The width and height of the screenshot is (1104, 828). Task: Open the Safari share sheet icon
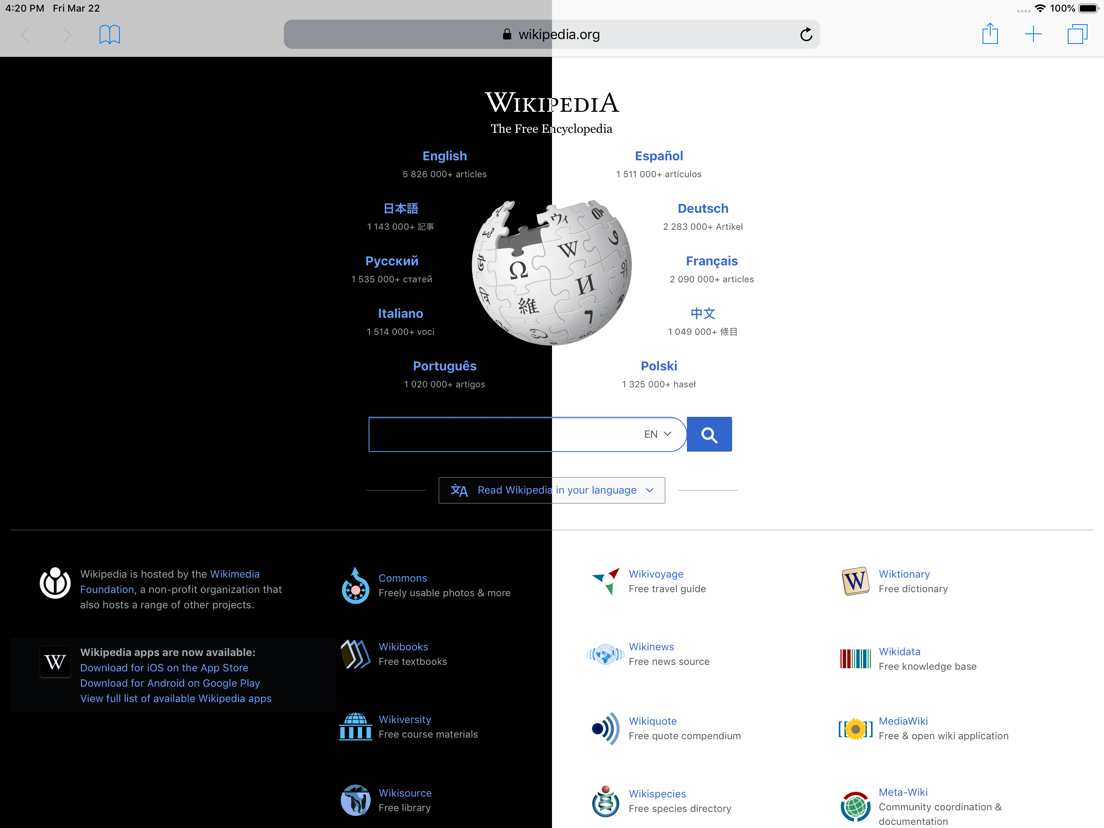[x=990, y=33]
